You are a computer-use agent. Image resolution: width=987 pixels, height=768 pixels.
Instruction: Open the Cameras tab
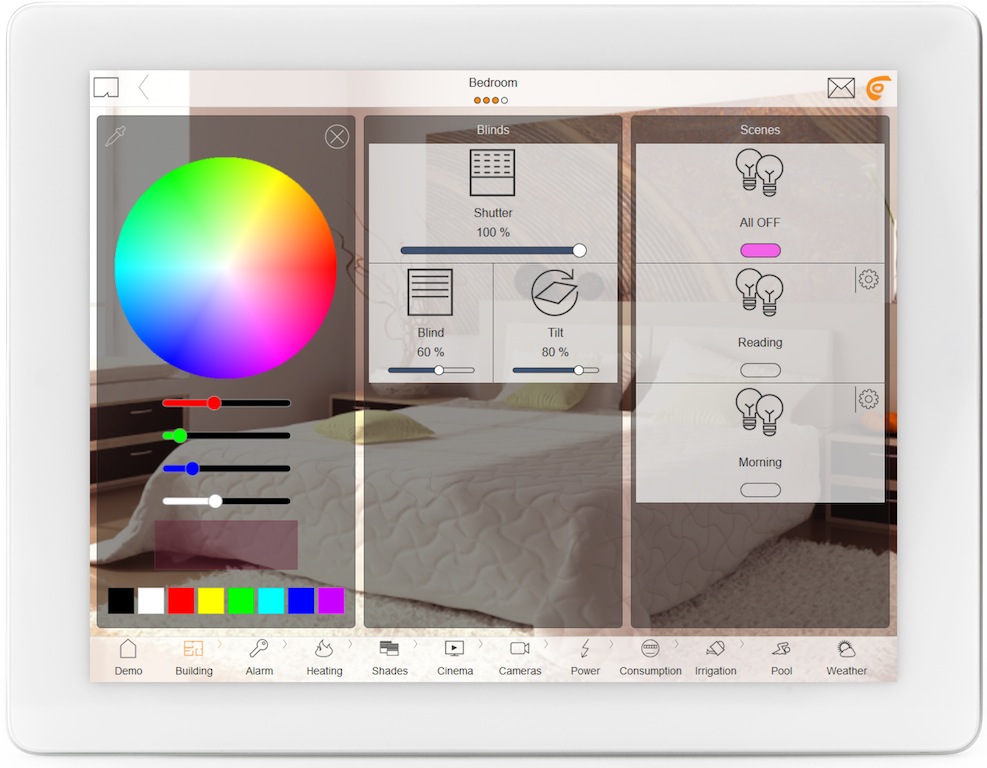pos(520,657)
